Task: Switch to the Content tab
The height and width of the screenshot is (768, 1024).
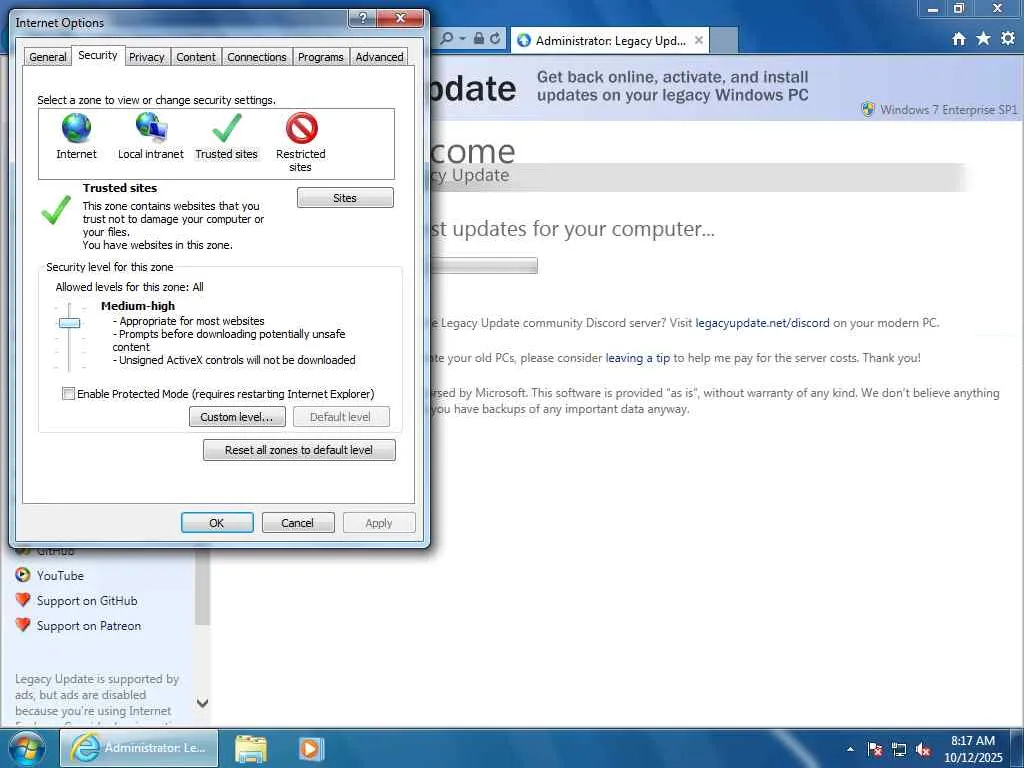Action: click(196, 57)
